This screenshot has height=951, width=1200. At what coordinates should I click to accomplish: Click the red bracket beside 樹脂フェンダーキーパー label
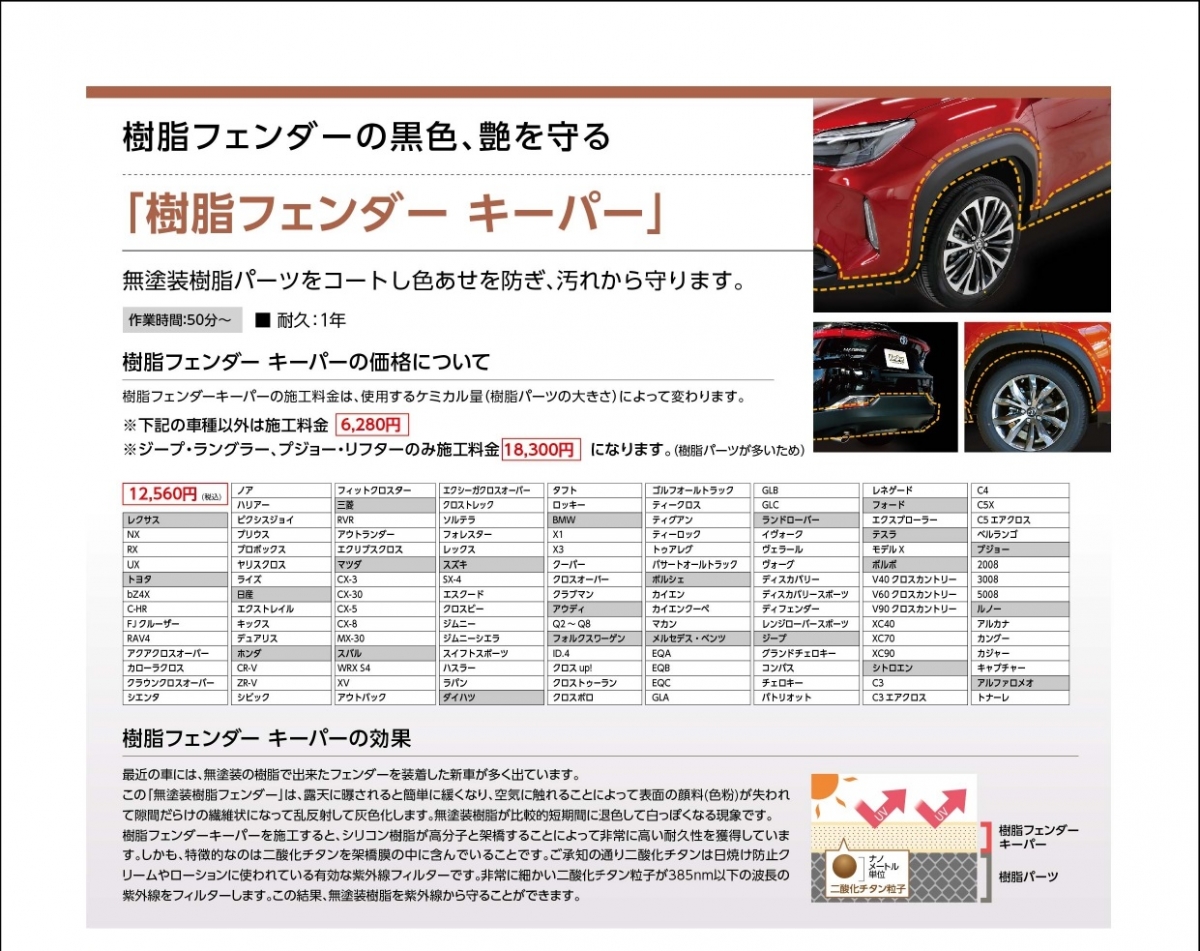[x=988, y=837]
